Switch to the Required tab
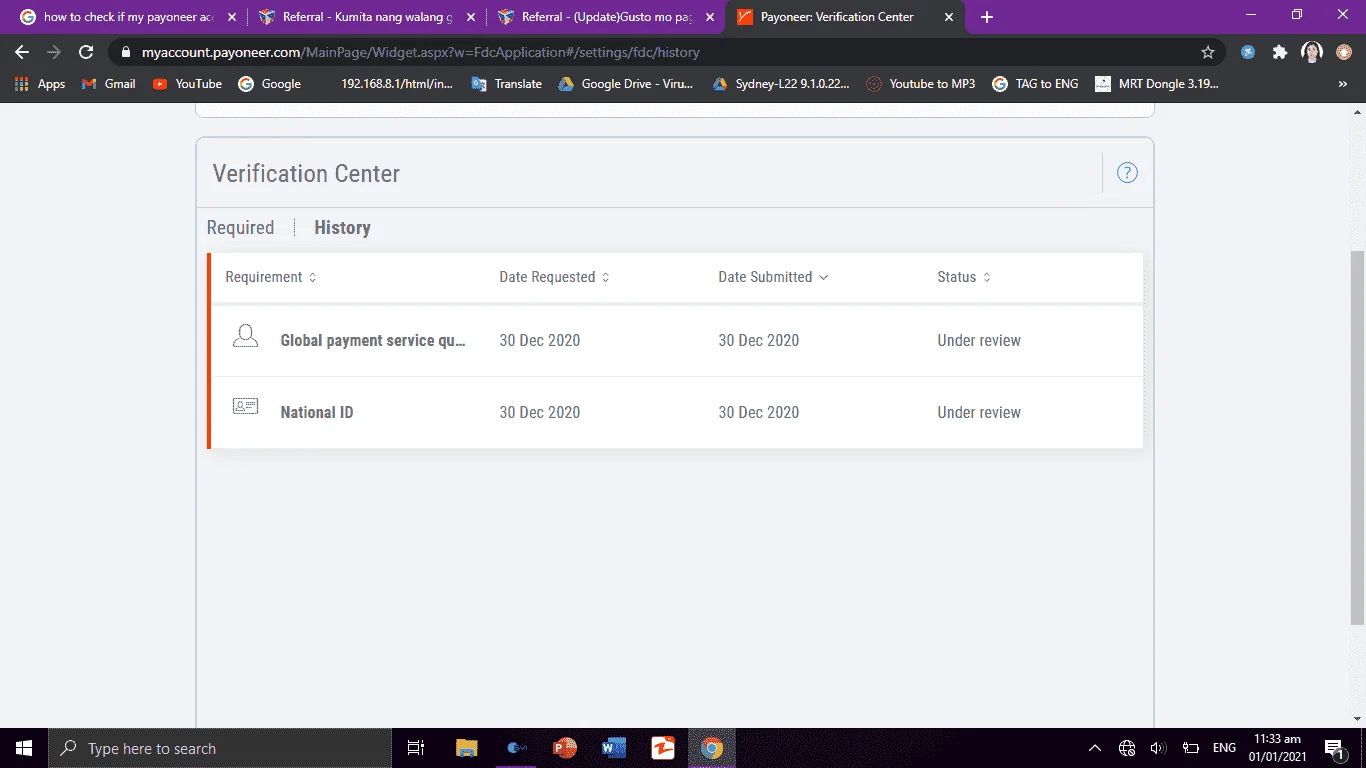Viewport: 1366px width, 768px height. tap(240, 228)
